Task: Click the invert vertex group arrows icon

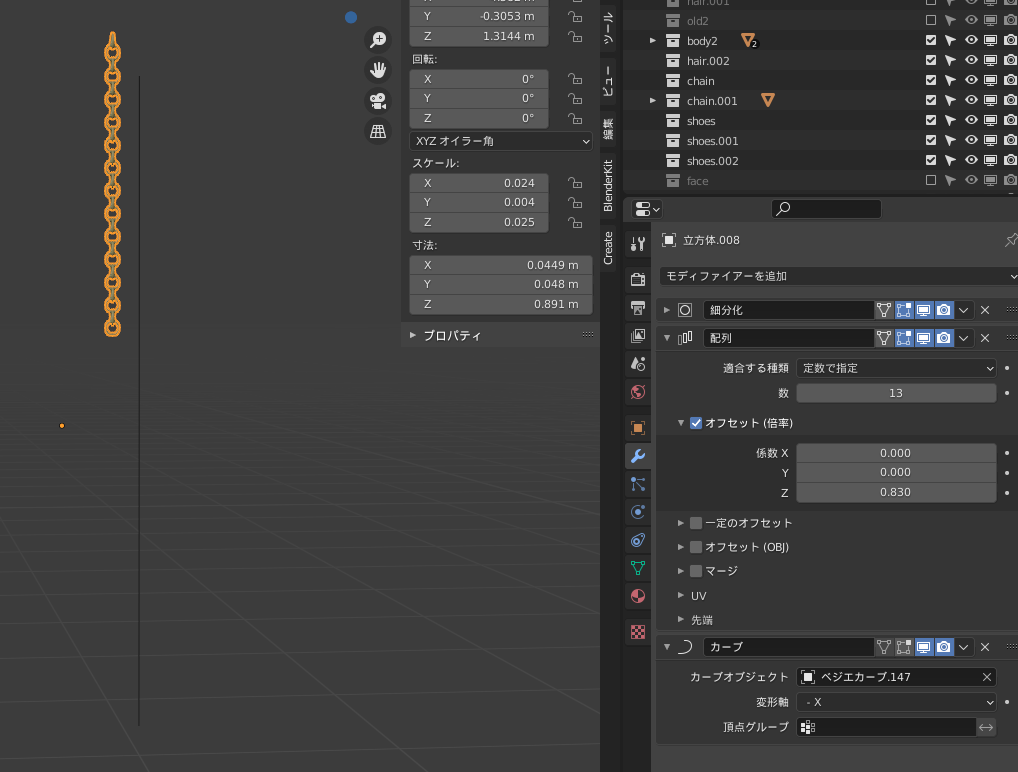Action: click(x=986, y=727)
